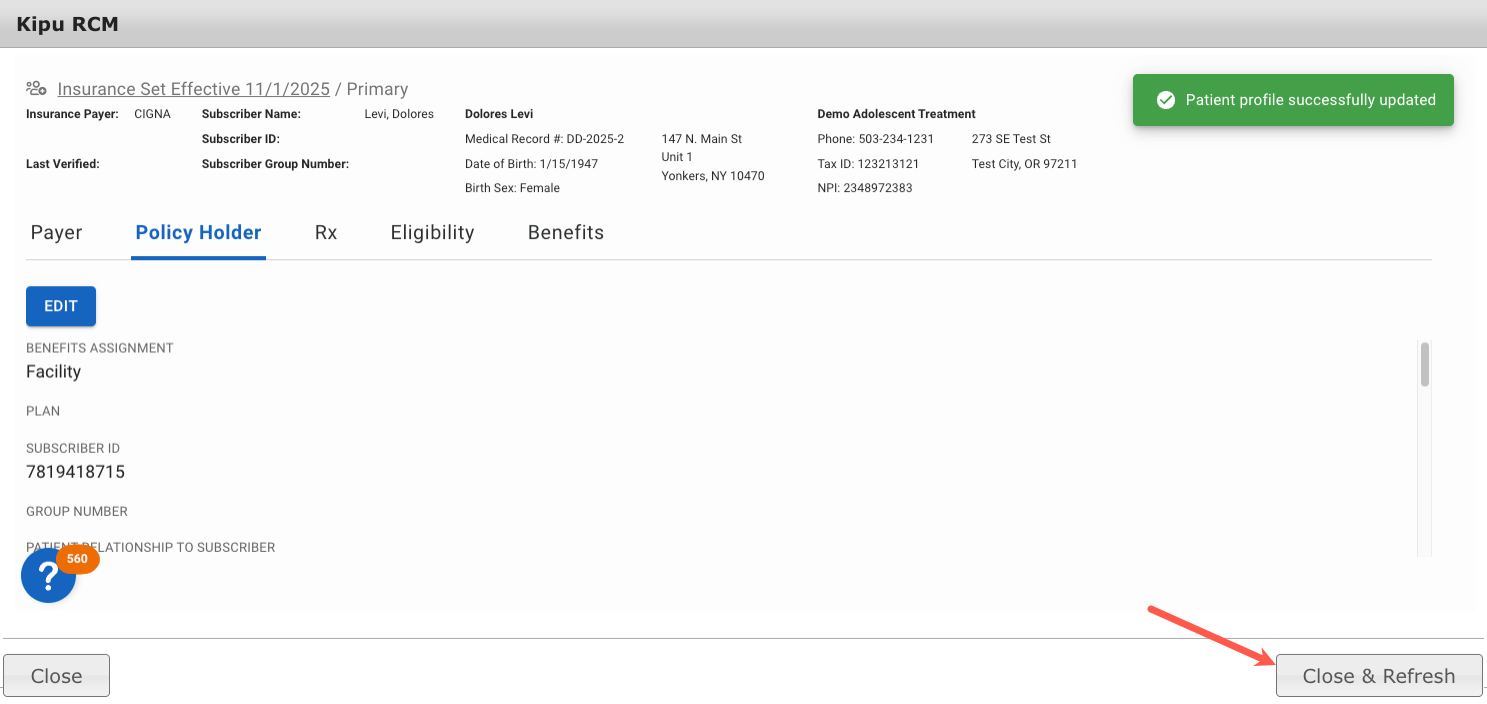Click the Kipu RCM dialog title

tap(67, 24)
